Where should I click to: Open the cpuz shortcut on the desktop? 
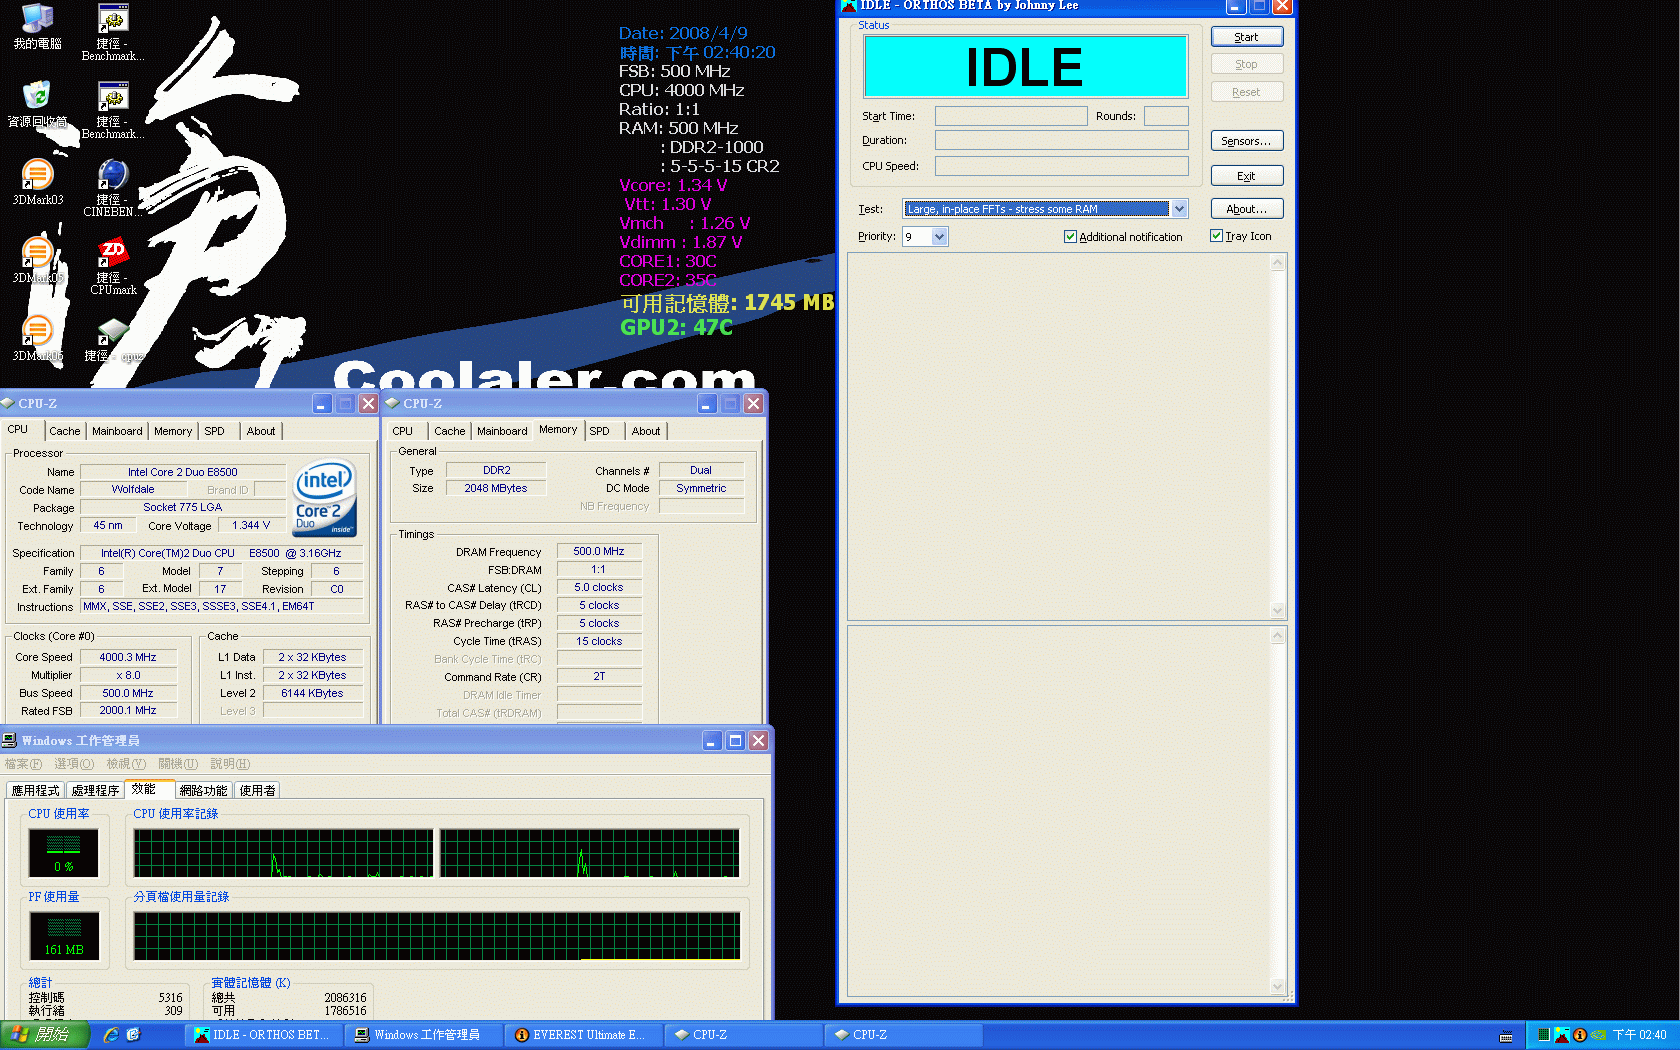point(113,338)
